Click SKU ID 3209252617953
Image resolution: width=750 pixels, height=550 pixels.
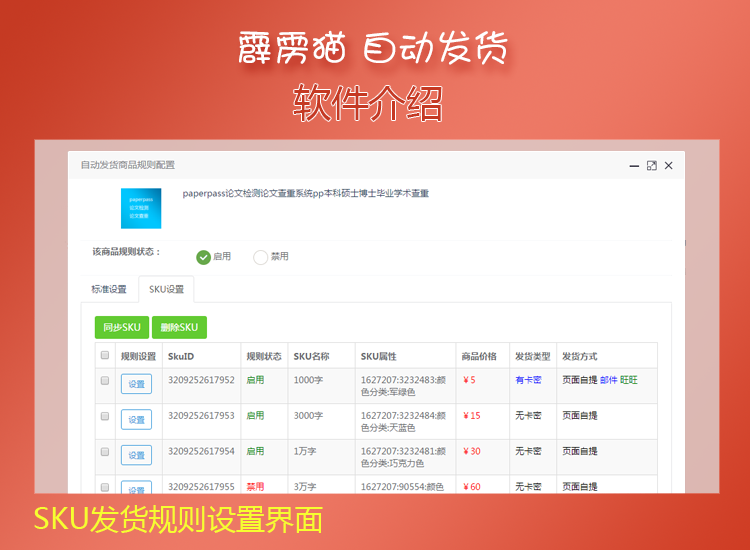[x=201, y=415]
